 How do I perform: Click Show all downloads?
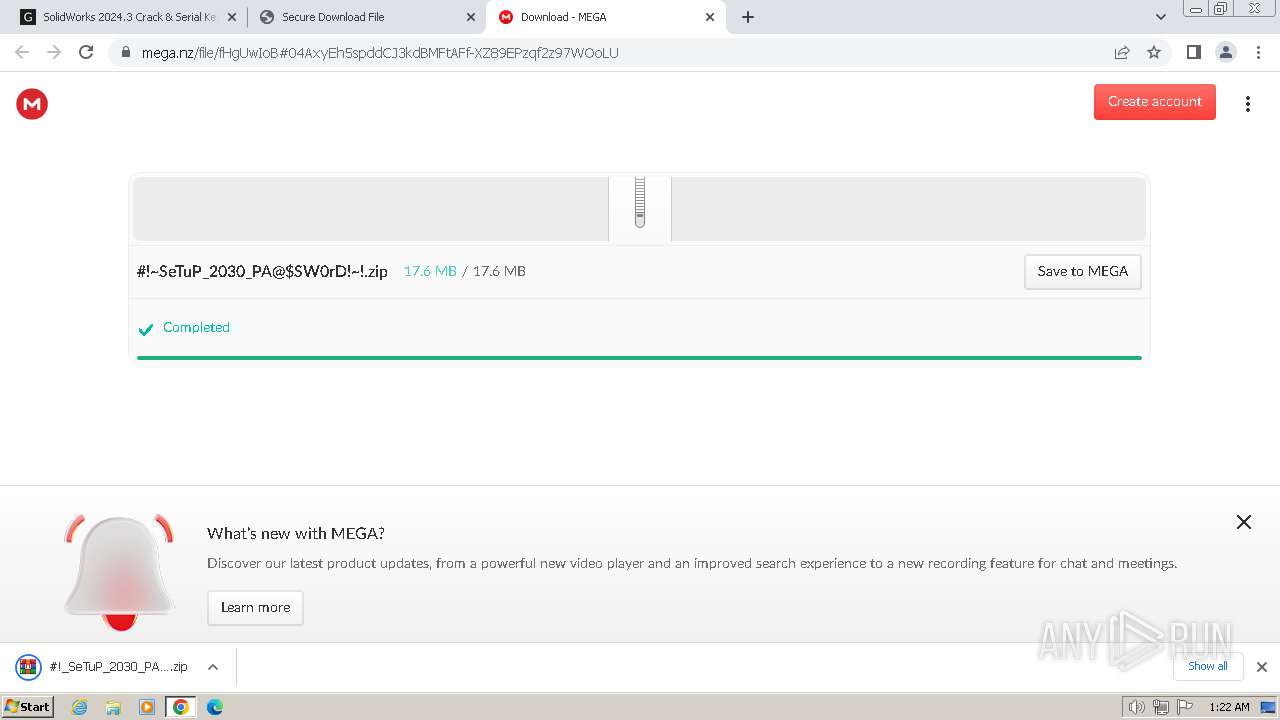[1208, 666]
